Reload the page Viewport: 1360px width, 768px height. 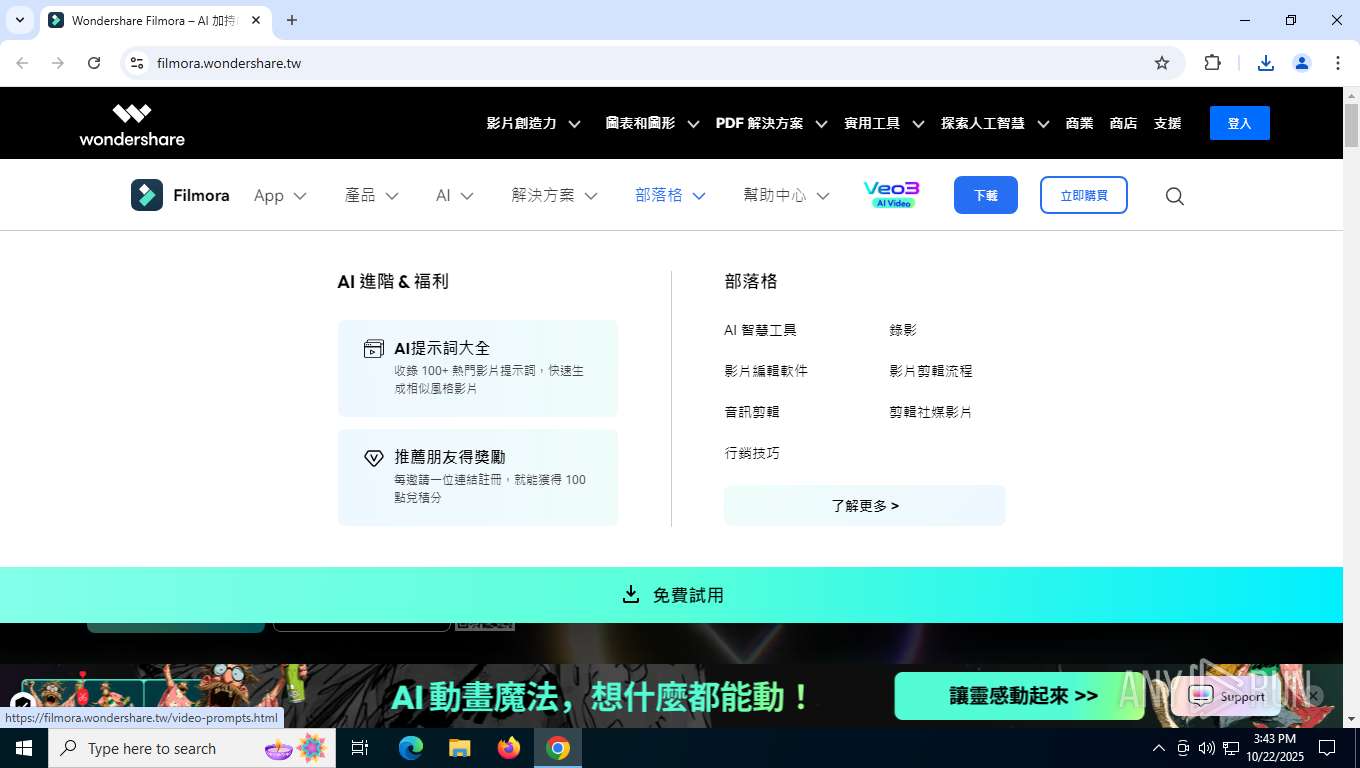[94, 63]
